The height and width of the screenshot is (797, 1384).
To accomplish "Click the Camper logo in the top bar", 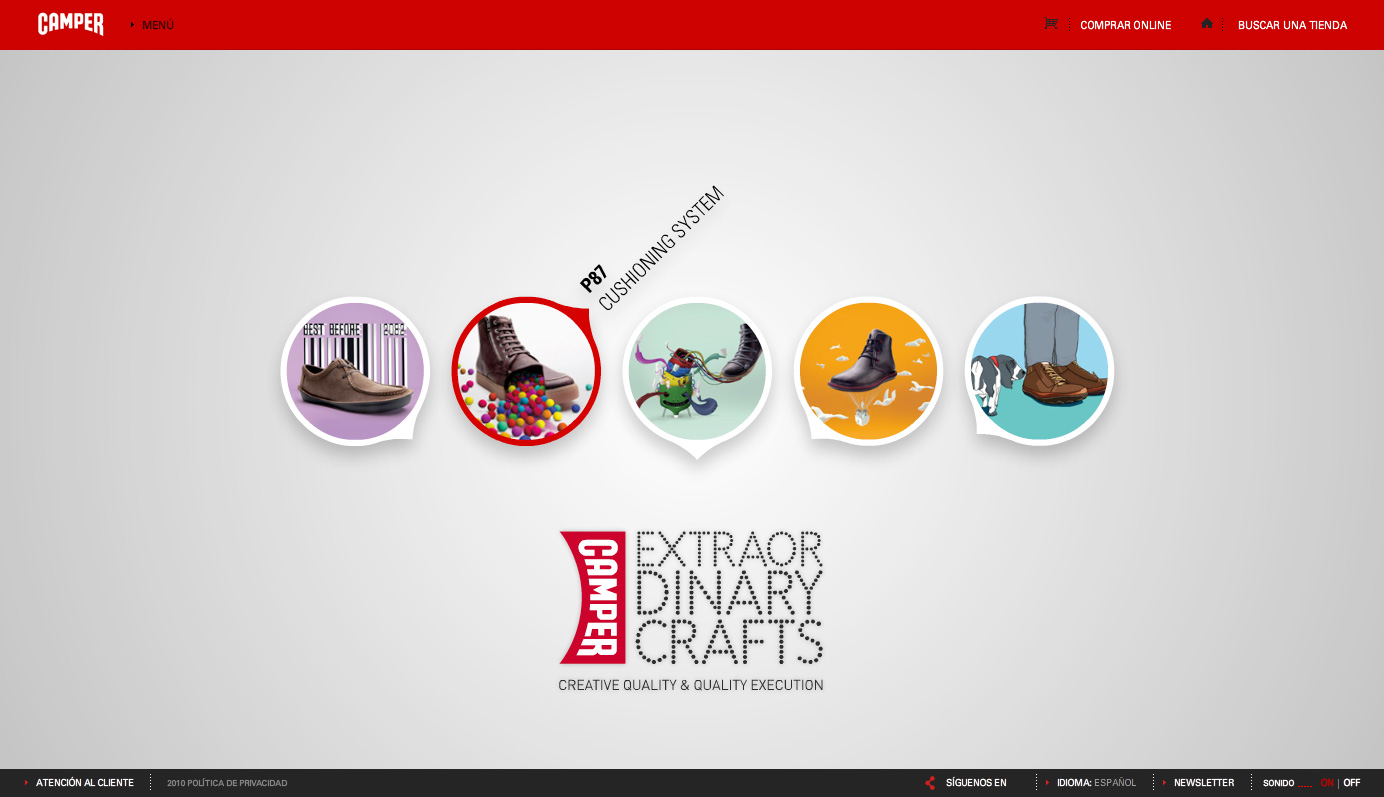I will click(70, 24).
